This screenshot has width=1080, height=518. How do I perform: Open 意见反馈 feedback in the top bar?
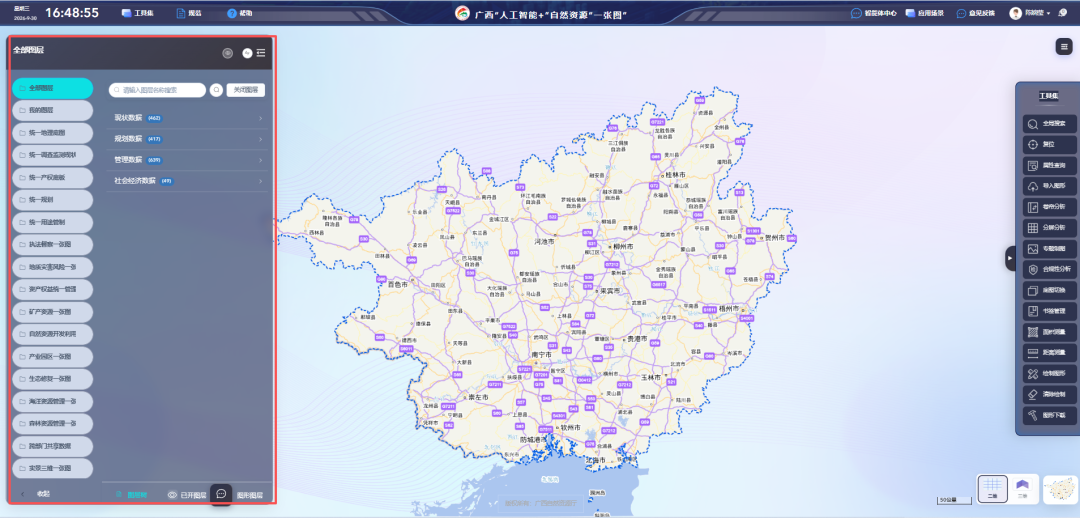(x=975, y=13)
